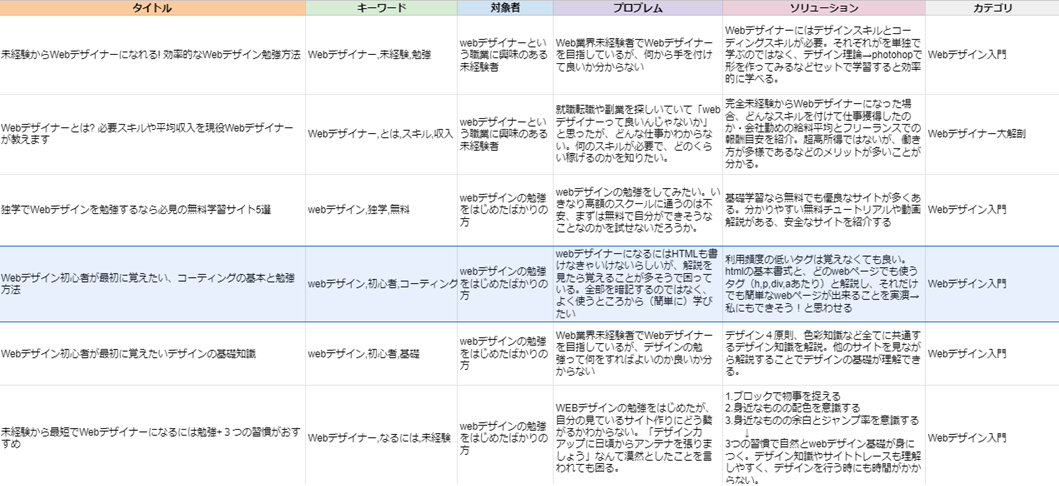Click Webデザイン入門 category in highlighted コーティング row

pyautogui.click(x=992, y=284)
